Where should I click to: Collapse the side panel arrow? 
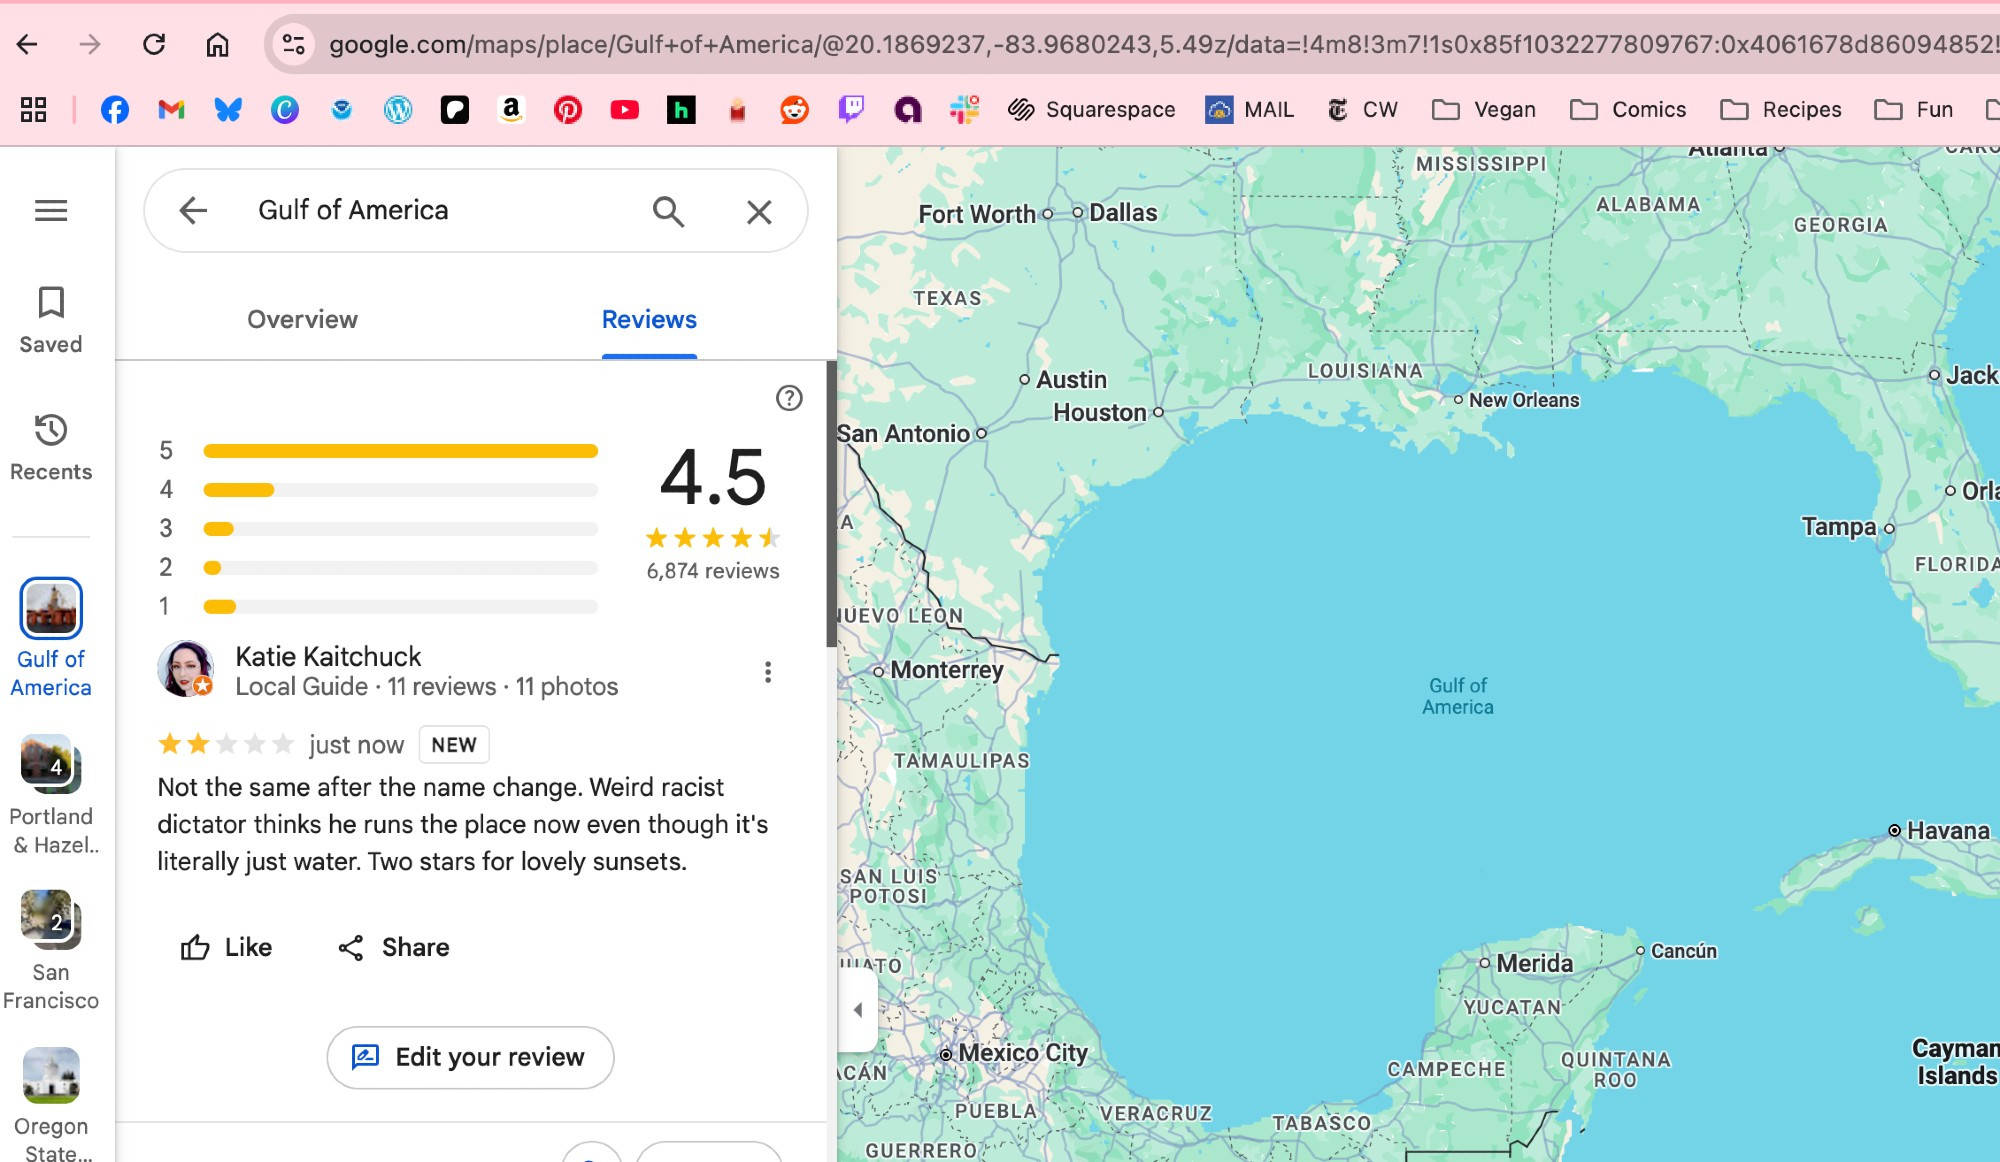tap(858, 1010)
